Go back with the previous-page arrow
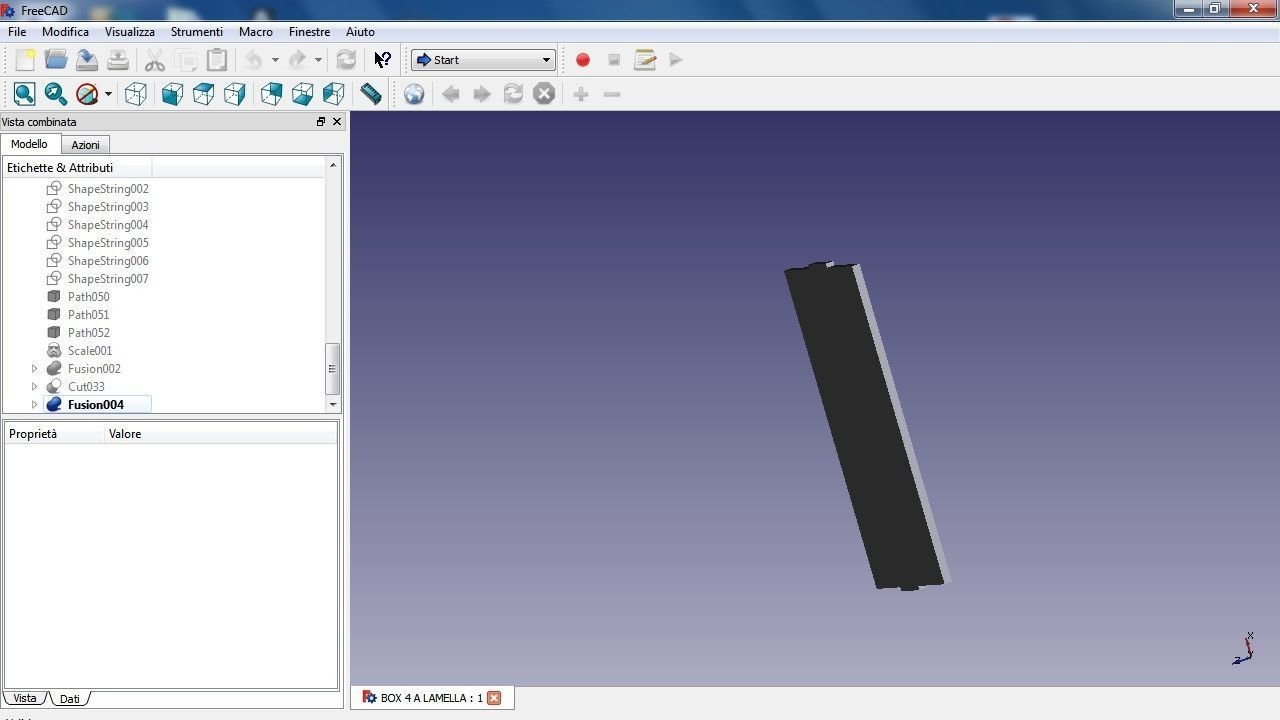 point(451,94)
